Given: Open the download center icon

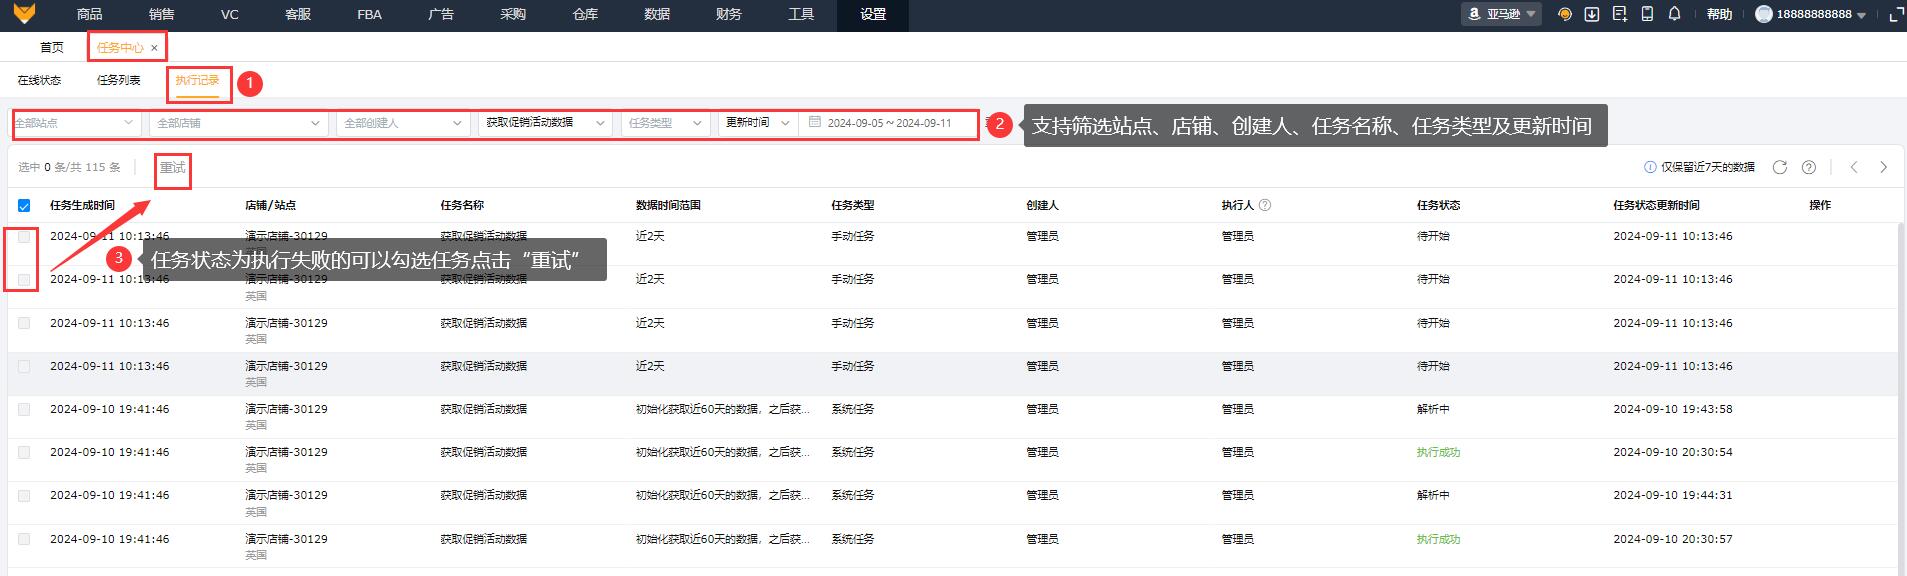Looking at the screenshot, I should tap(1592, 14).
